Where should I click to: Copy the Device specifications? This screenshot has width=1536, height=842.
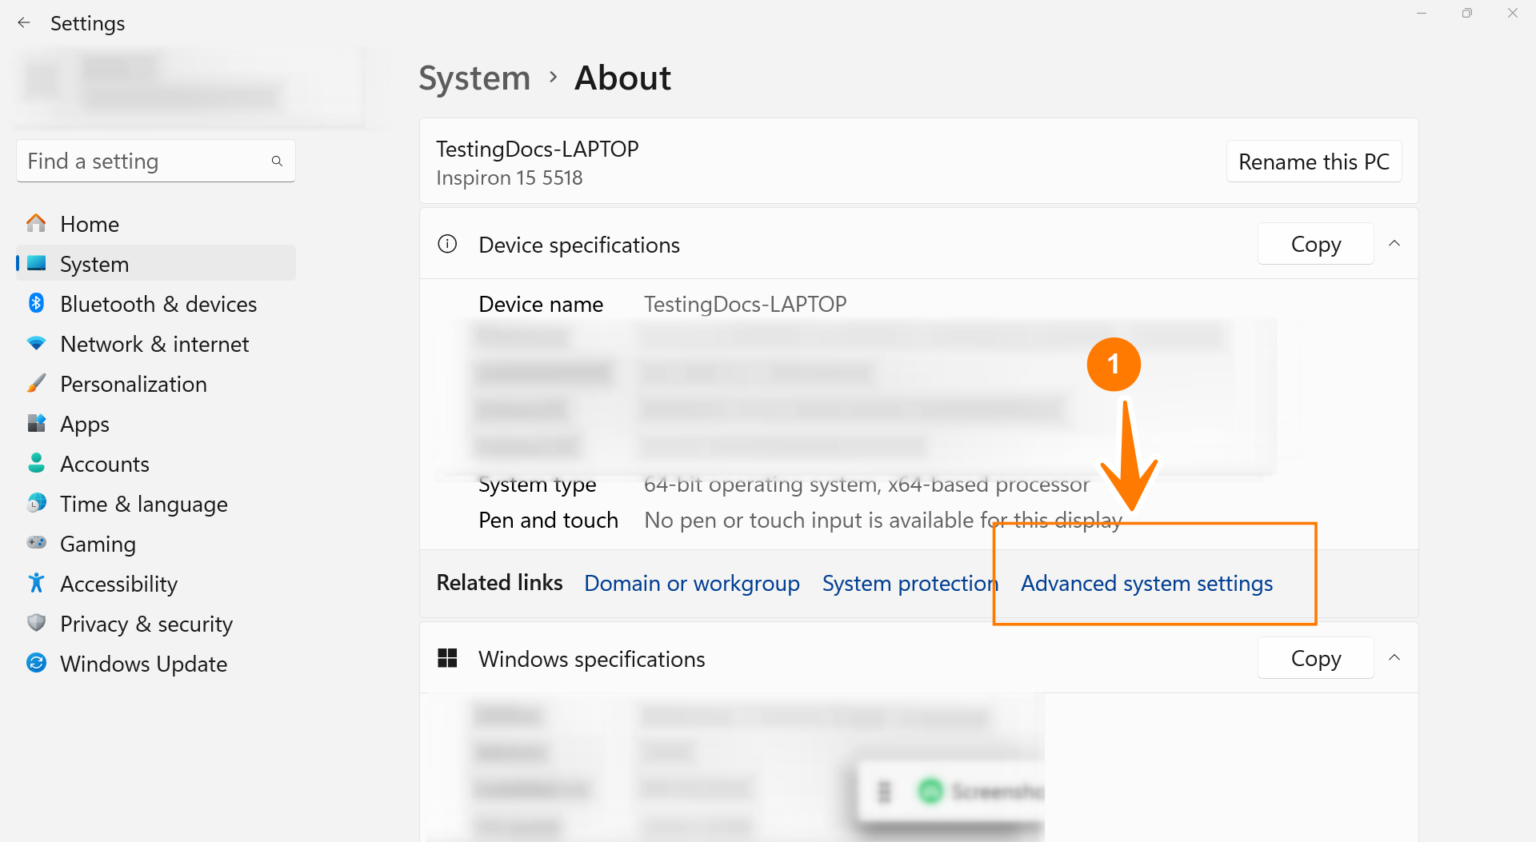pos(1315,245)
